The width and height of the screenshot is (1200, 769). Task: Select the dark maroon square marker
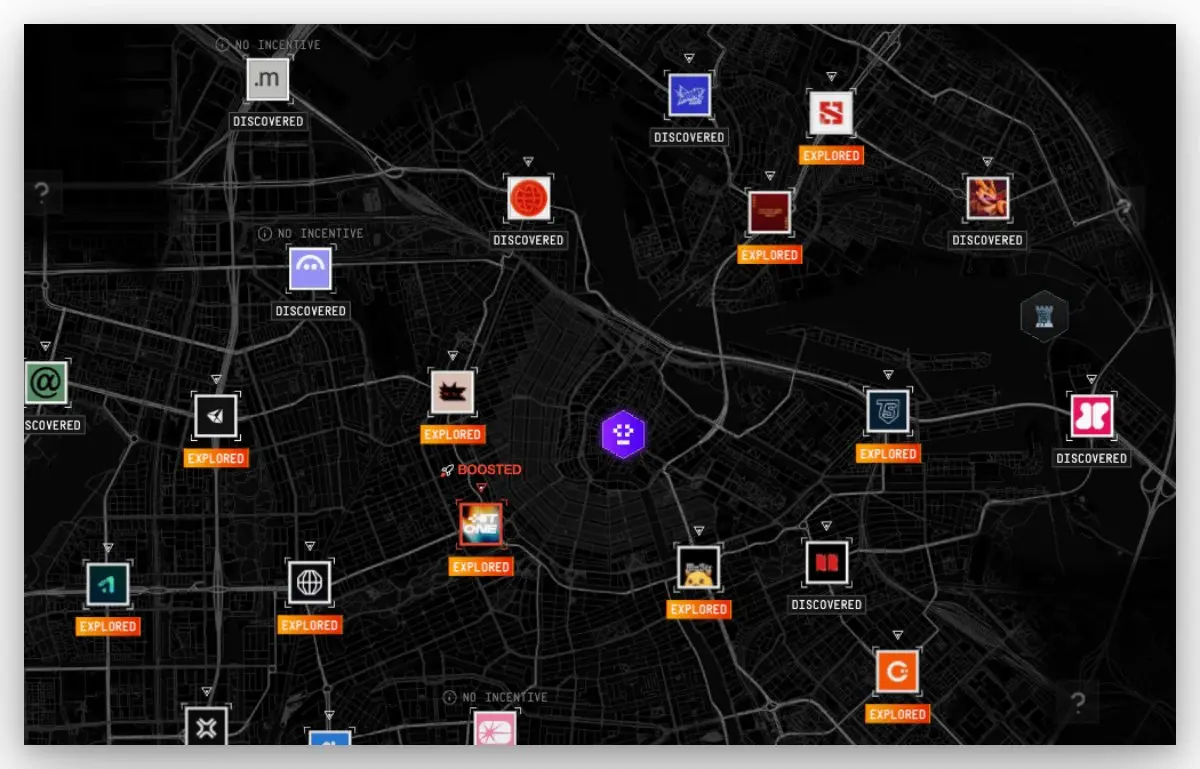(x=770, y=213)
